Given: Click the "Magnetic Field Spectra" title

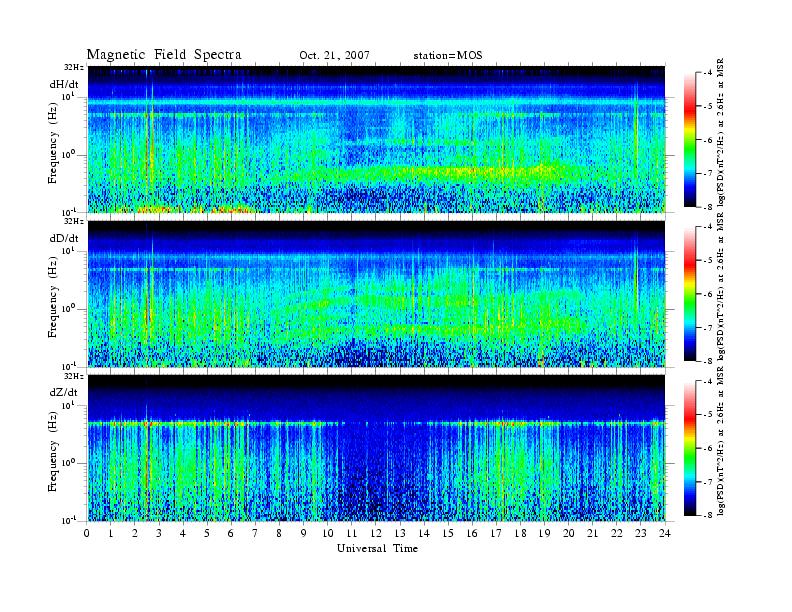Looking at the screenshot, I should tap(164, 55).
